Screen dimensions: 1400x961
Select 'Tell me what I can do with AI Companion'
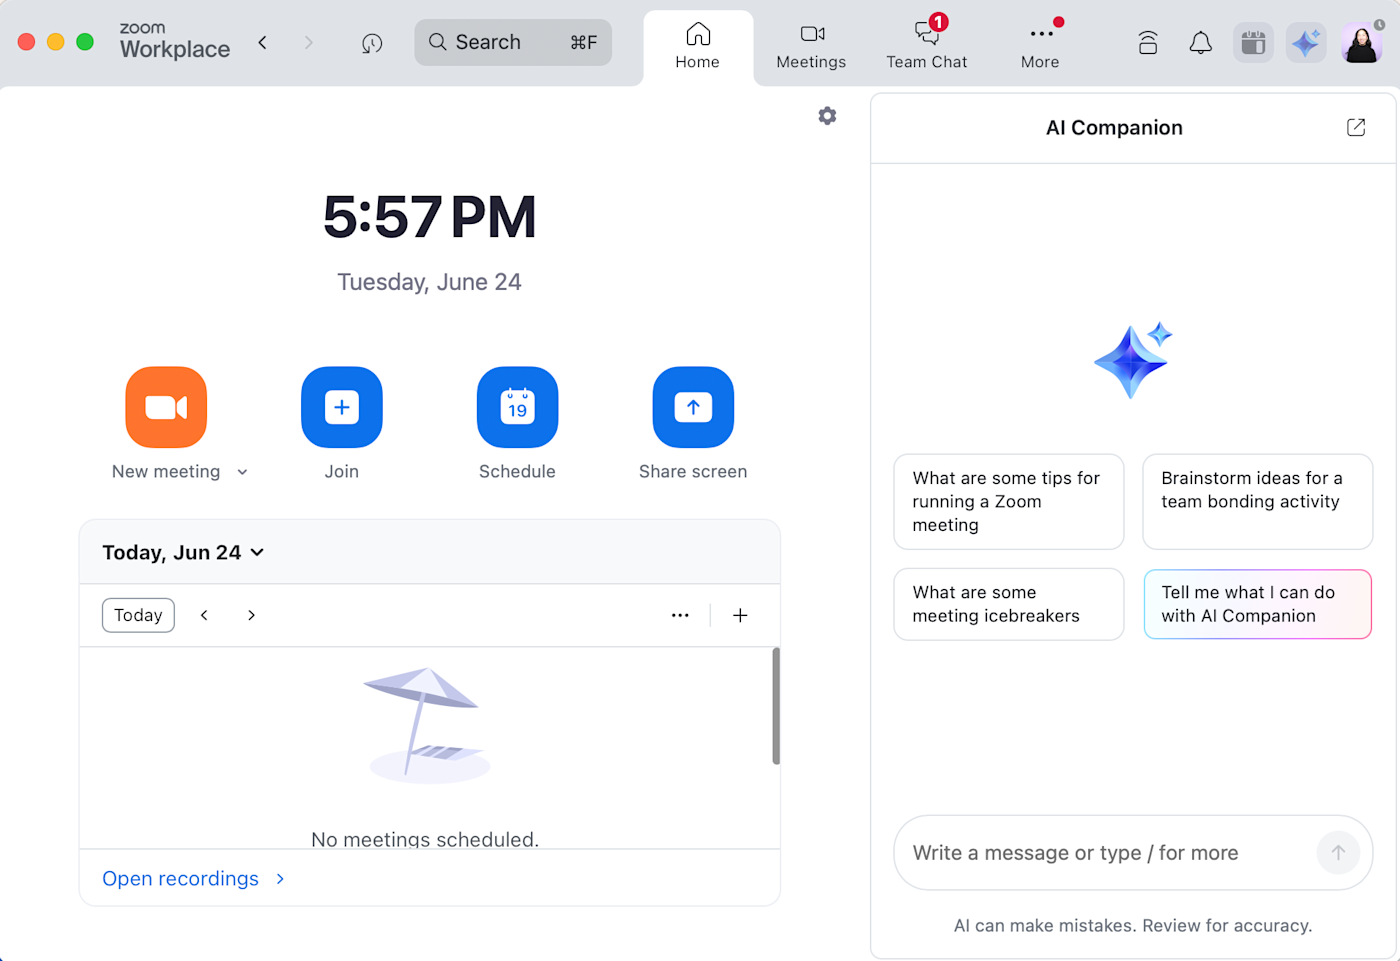click(x=1257, y=604)
